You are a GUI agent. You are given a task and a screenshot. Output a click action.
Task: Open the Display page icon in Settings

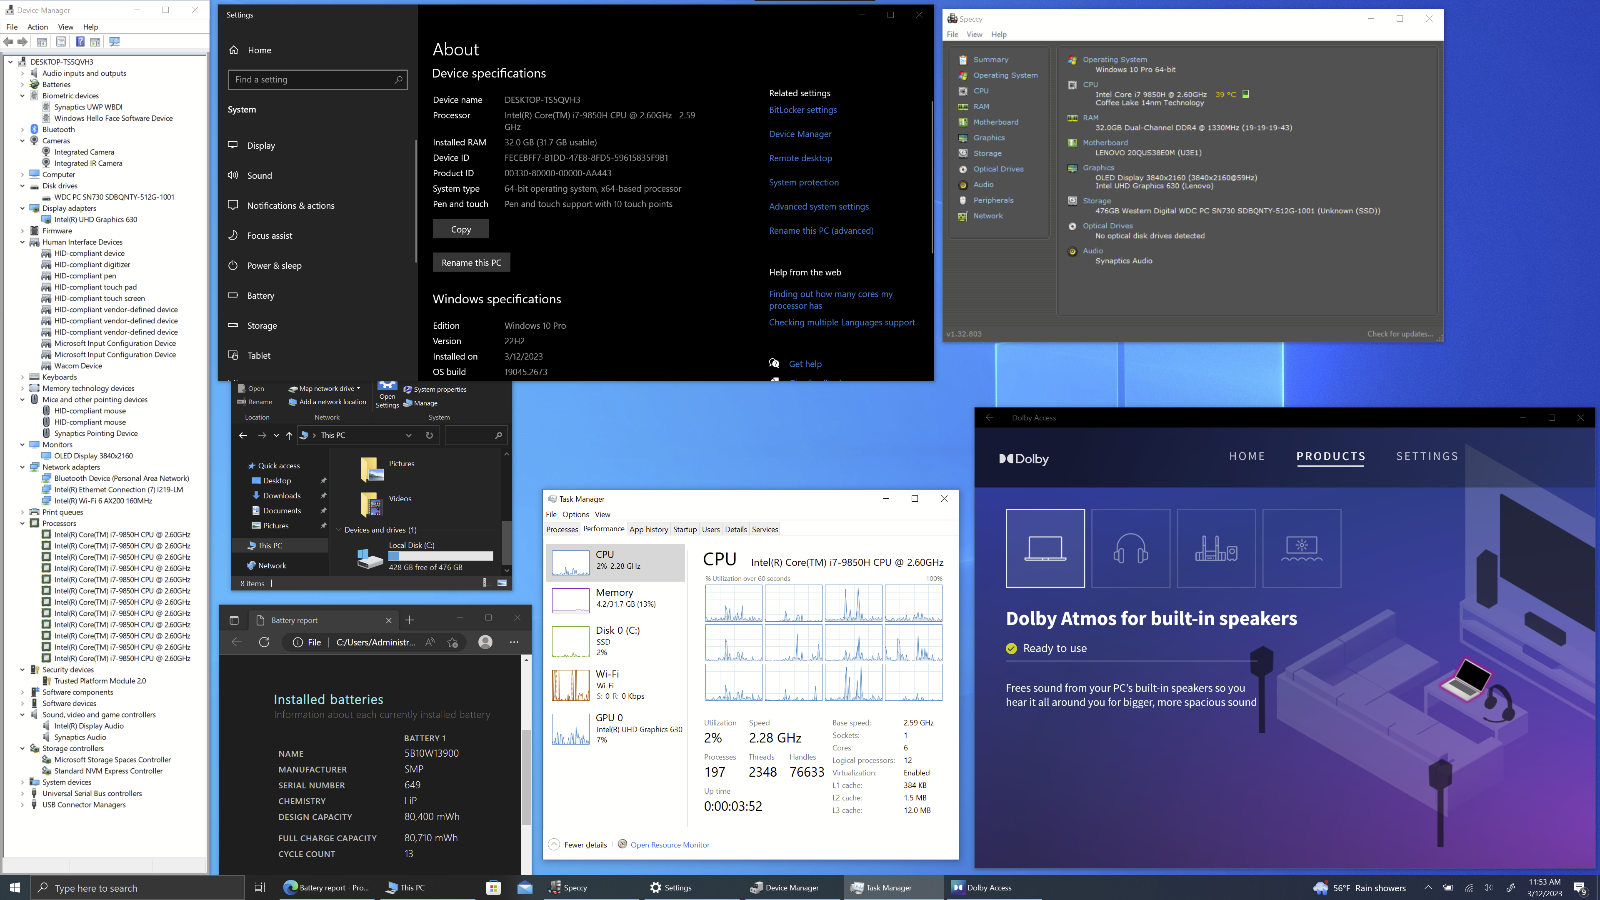(x=233, y=146)
